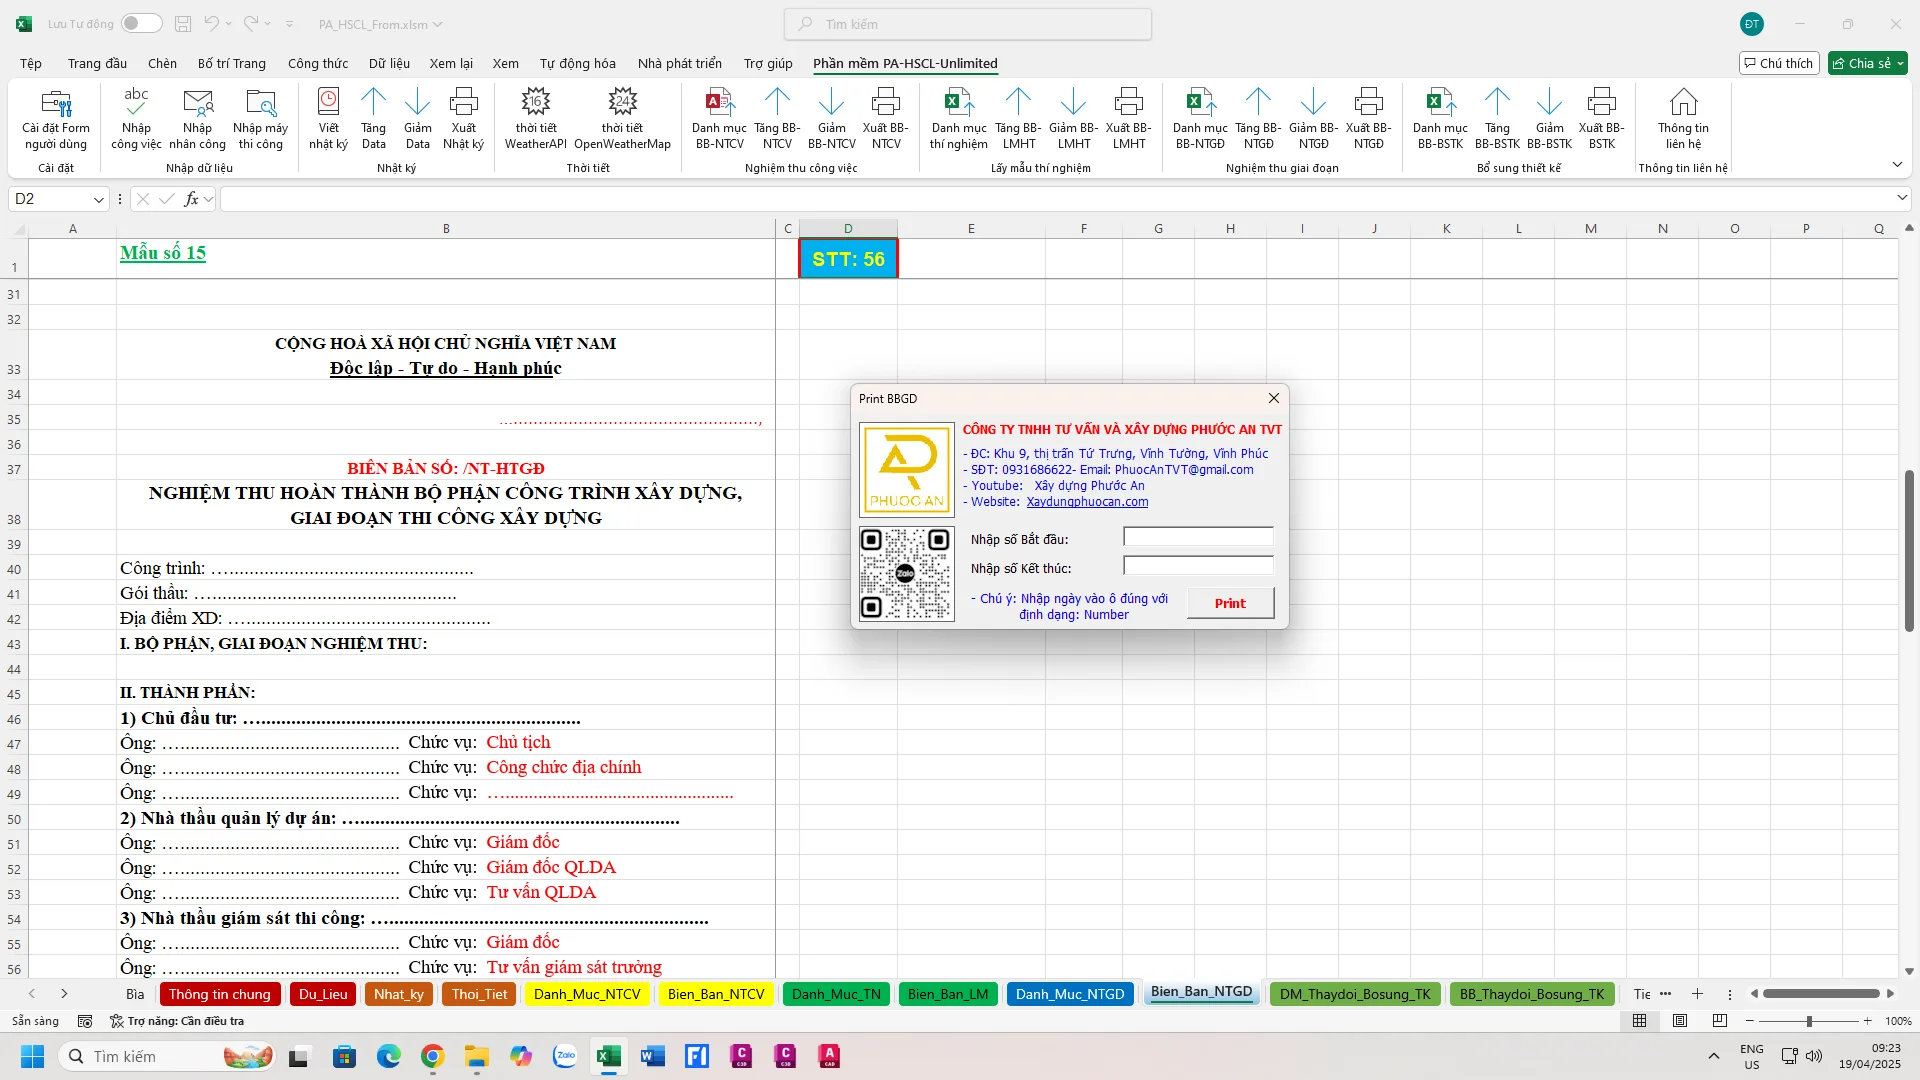Click Giảm BB-LMHT arrow
The width and height of the screenshot is (1920, 1080).
1073,119
